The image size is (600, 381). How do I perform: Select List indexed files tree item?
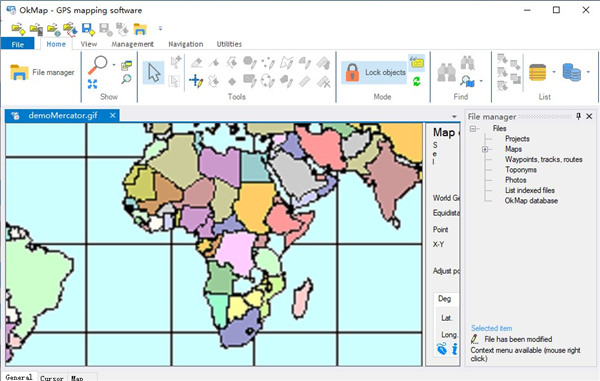tap(530, 190)
